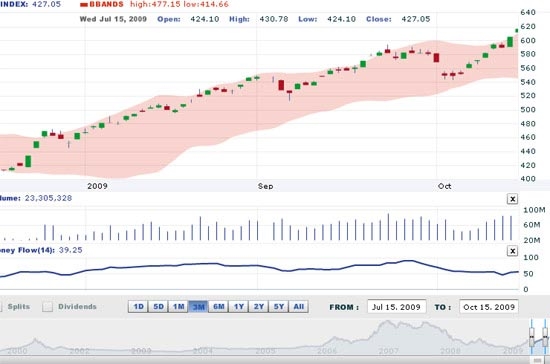The image size is (550, 364).
Task: Close the Volume indicator panel
Action: [x=512, y=199]
